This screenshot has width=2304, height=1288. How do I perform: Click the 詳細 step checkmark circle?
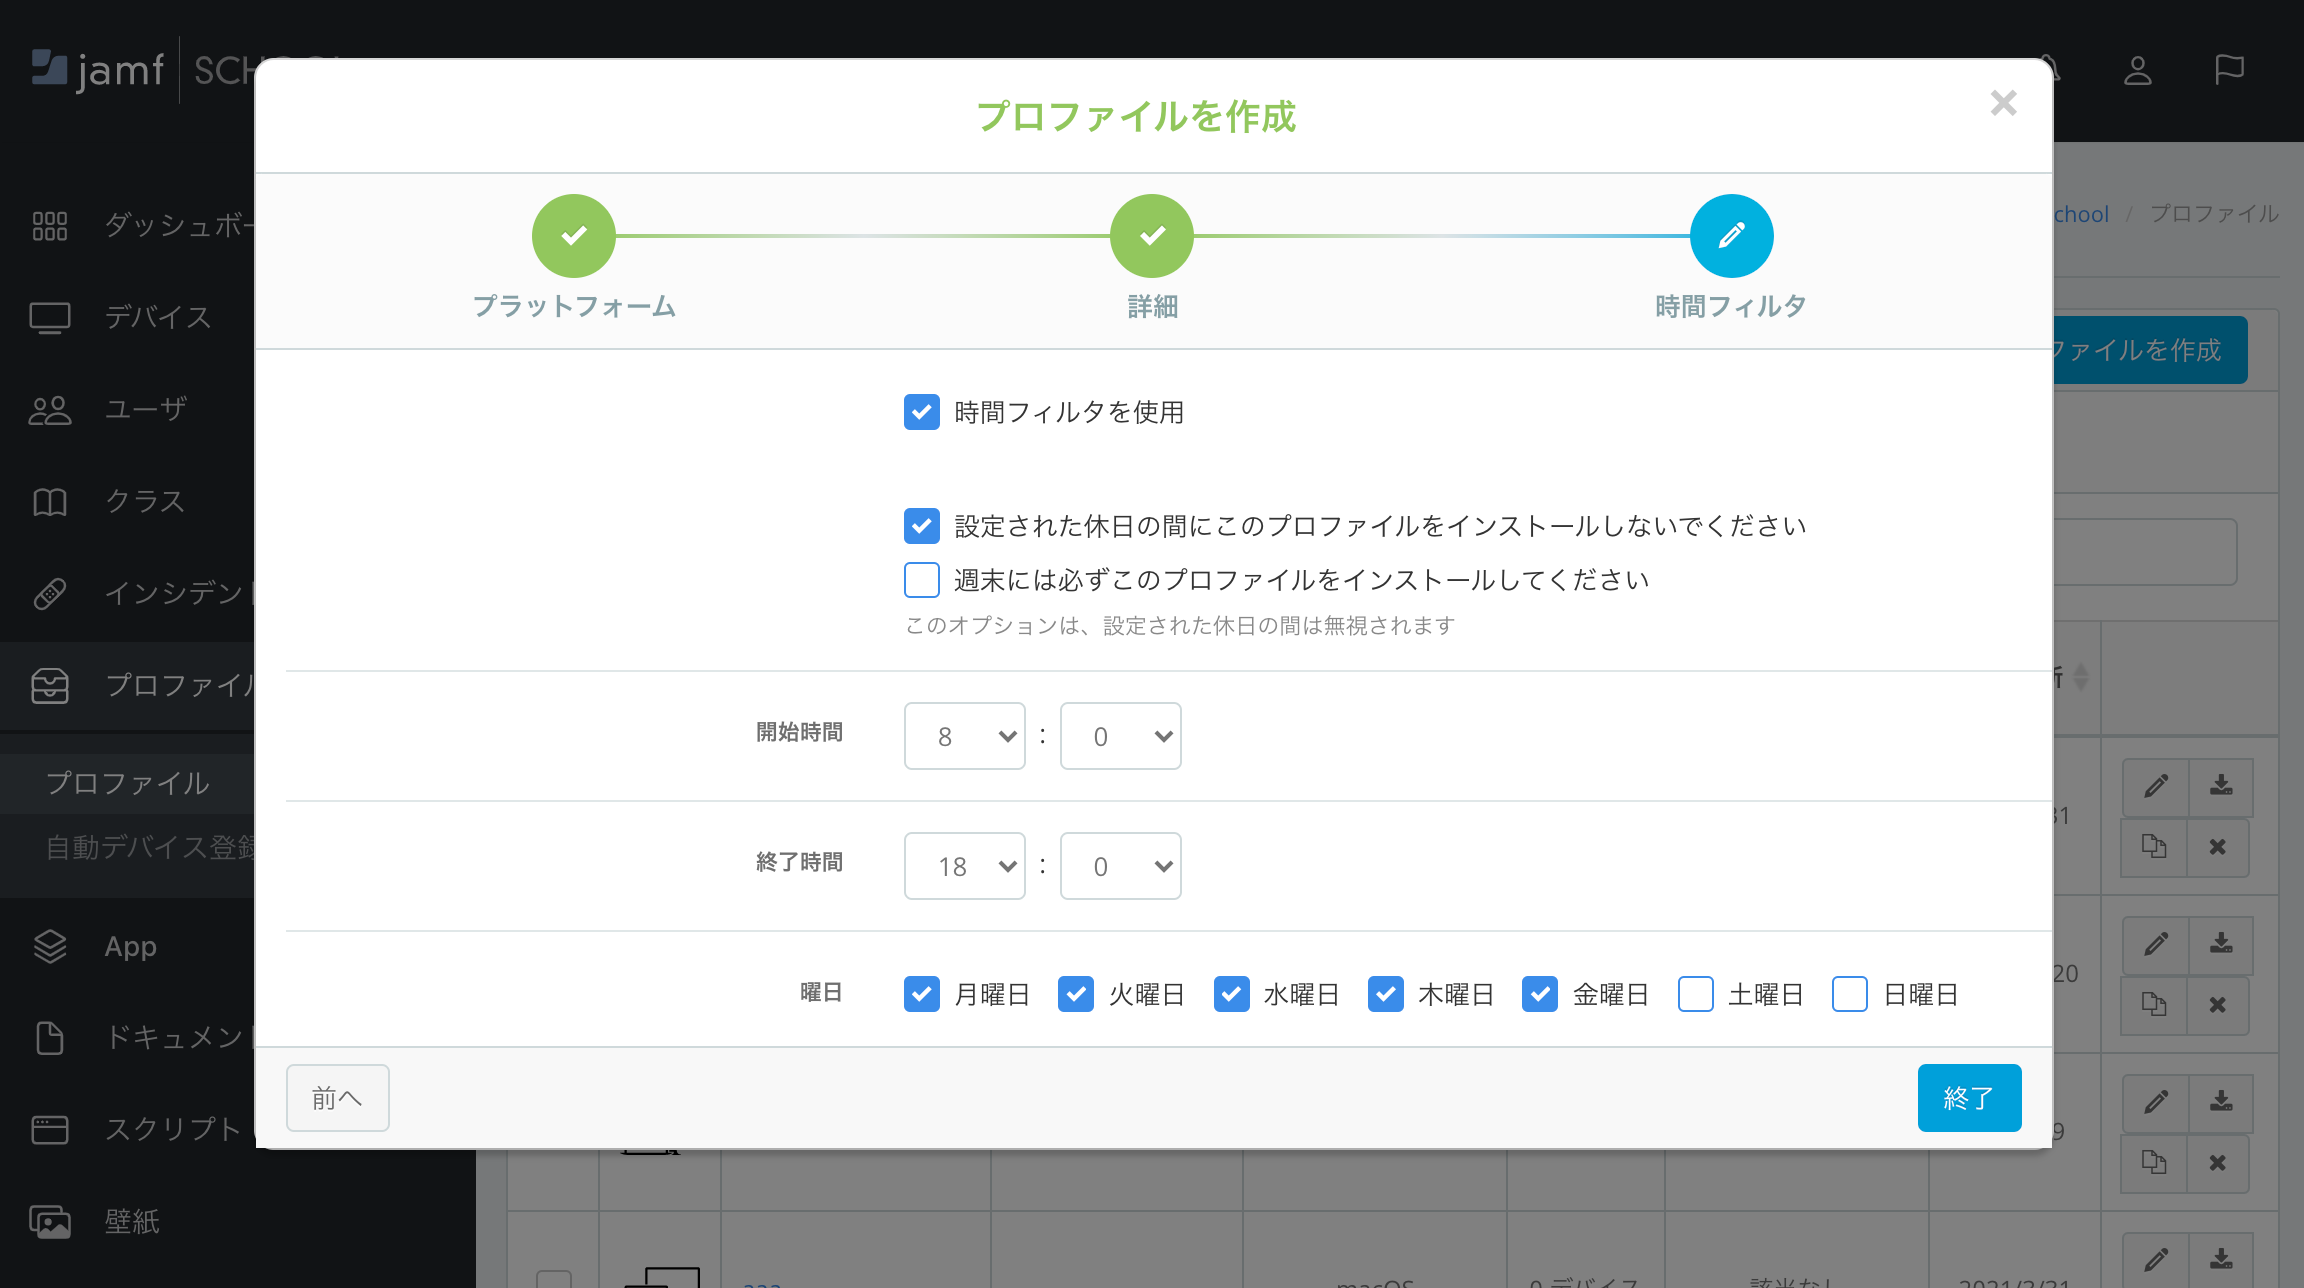tap(1152, 236)
